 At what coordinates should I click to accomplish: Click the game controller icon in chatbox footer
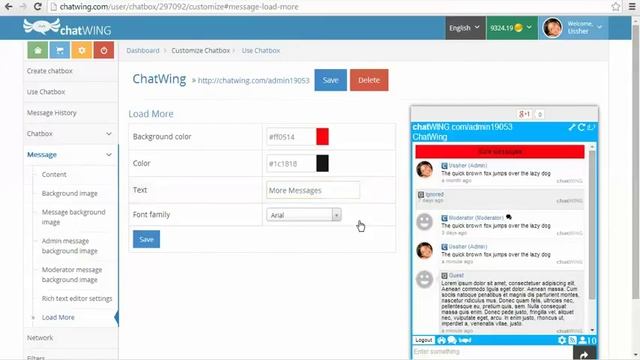coord(465,340)
